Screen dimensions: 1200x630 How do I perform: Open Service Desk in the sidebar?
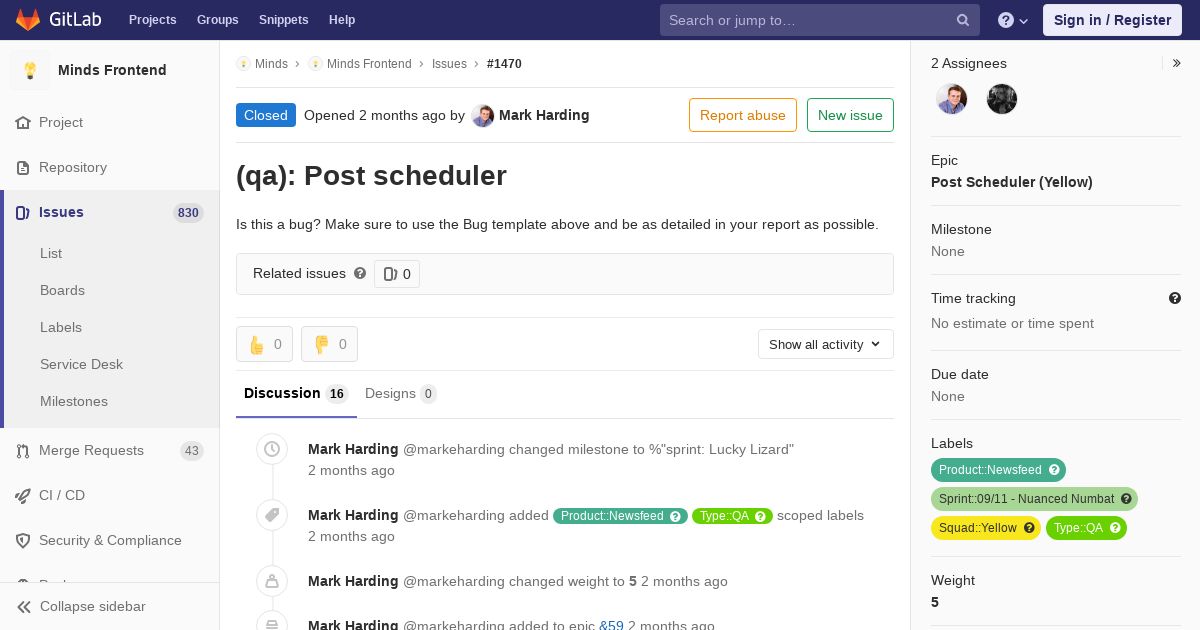81,364
